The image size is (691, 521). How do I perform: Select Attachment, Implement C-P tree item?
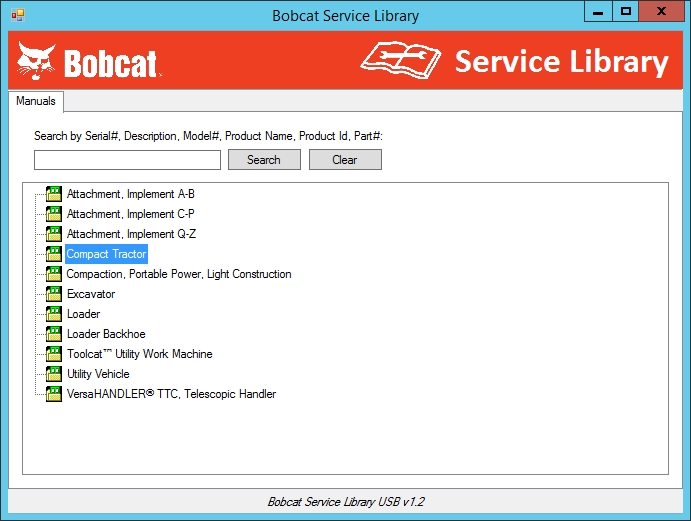click(130, 214)
